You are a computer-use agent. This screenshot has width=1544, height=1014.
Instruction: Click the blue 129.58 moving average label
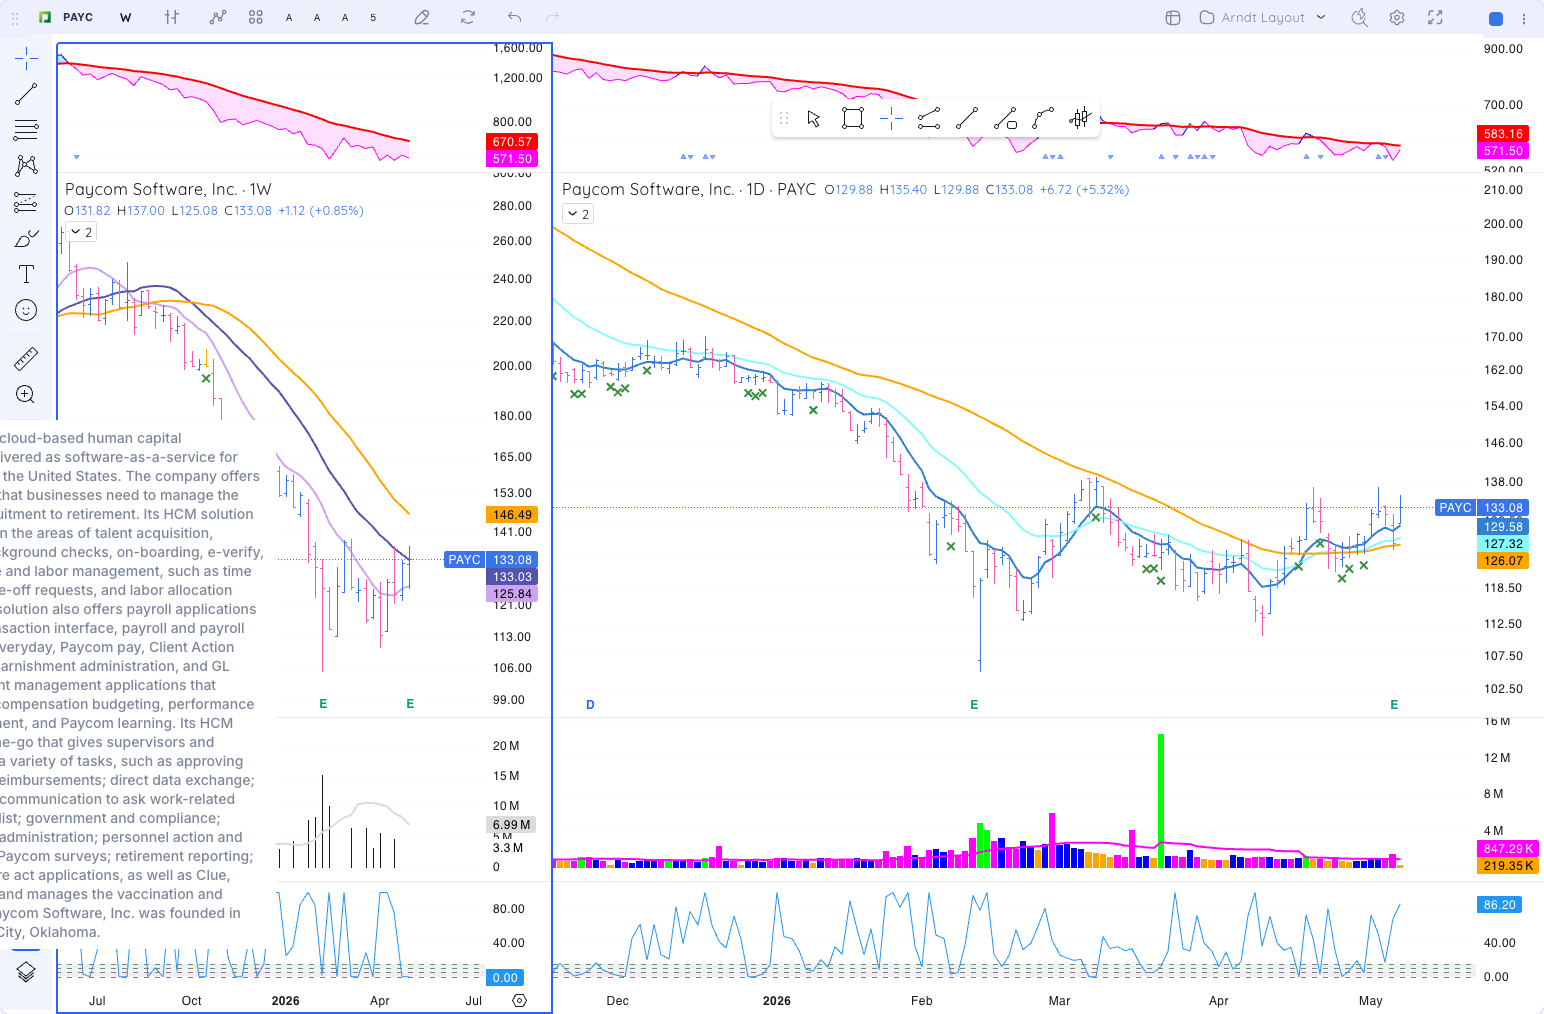[x=1503, y=527]
